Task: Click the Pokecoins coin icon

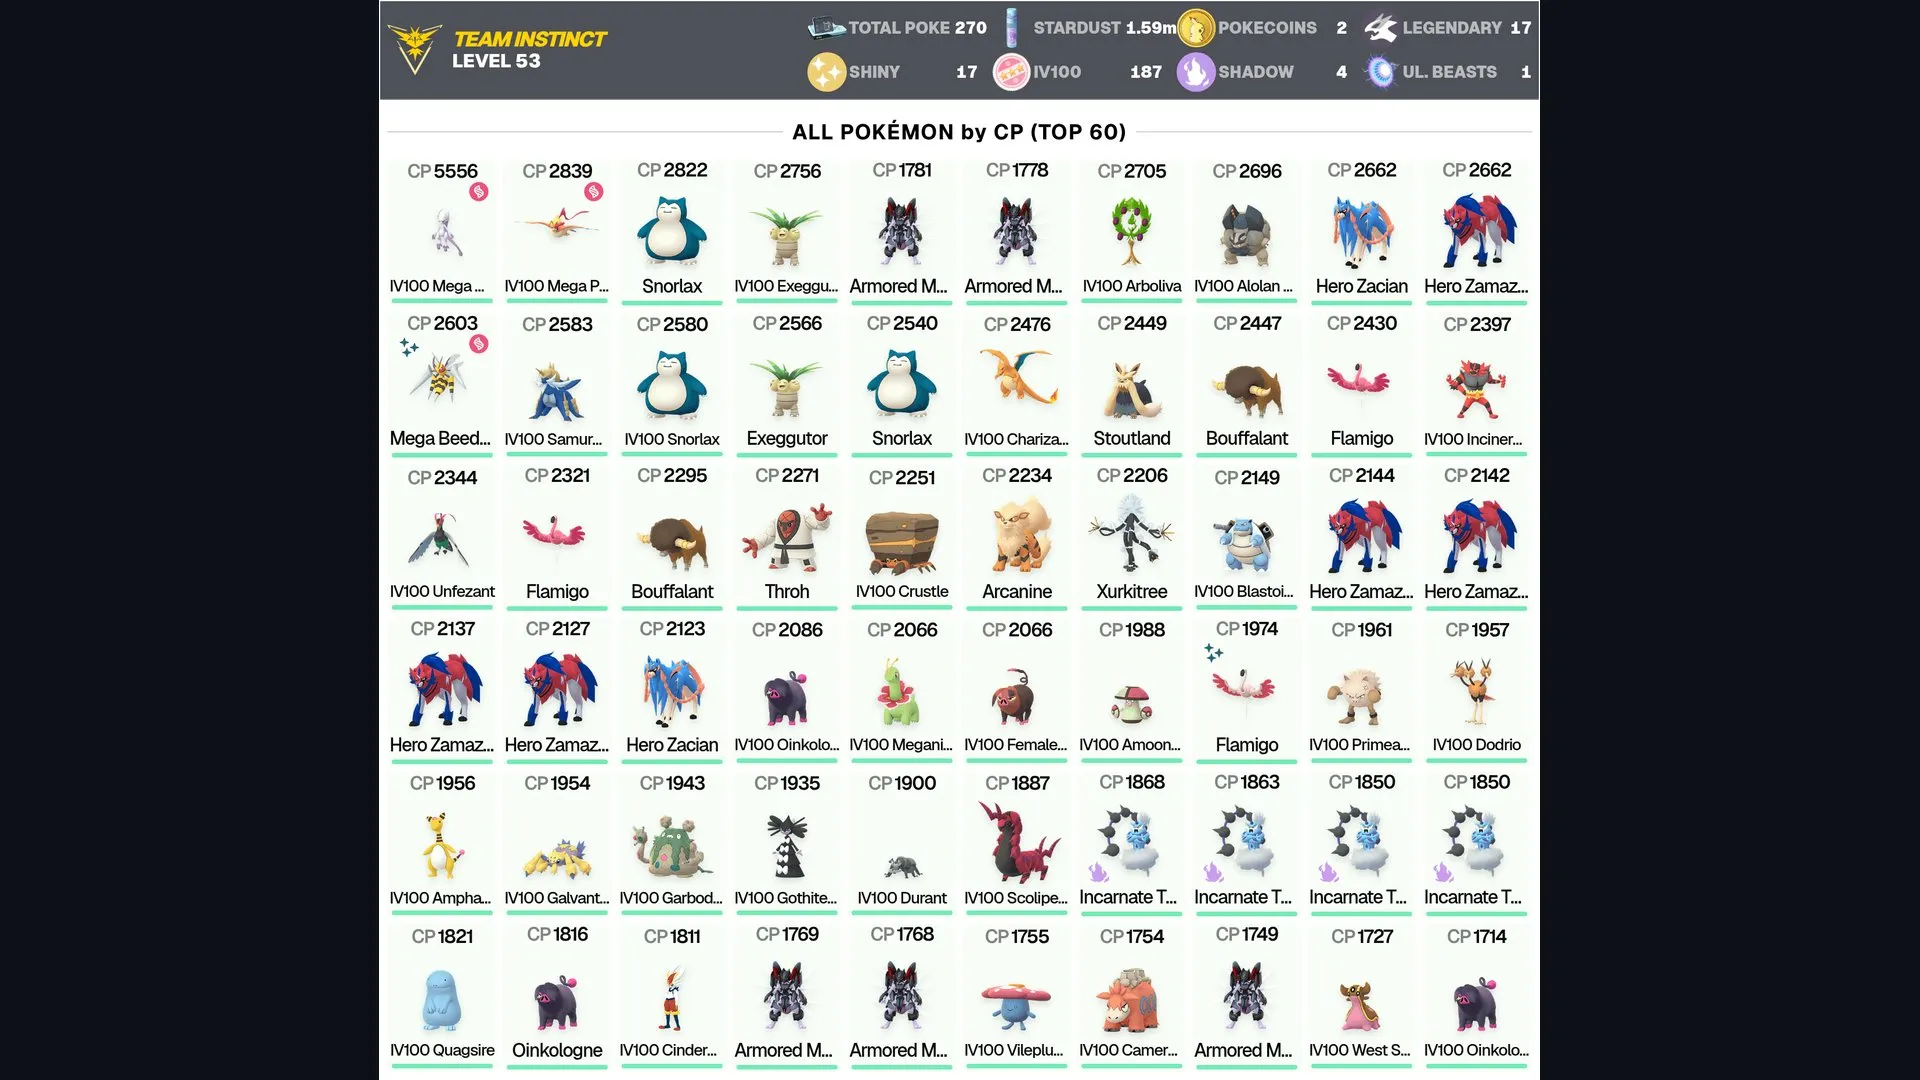Action: coord(1196,28)
